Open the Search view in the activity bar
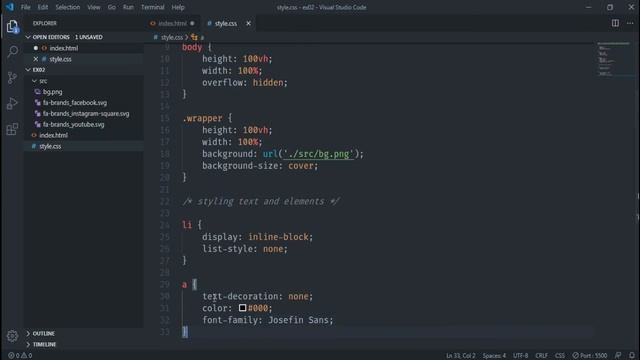The width and height of the screenshot is (640, 360). pyautogui.click(x=12, y=51)
